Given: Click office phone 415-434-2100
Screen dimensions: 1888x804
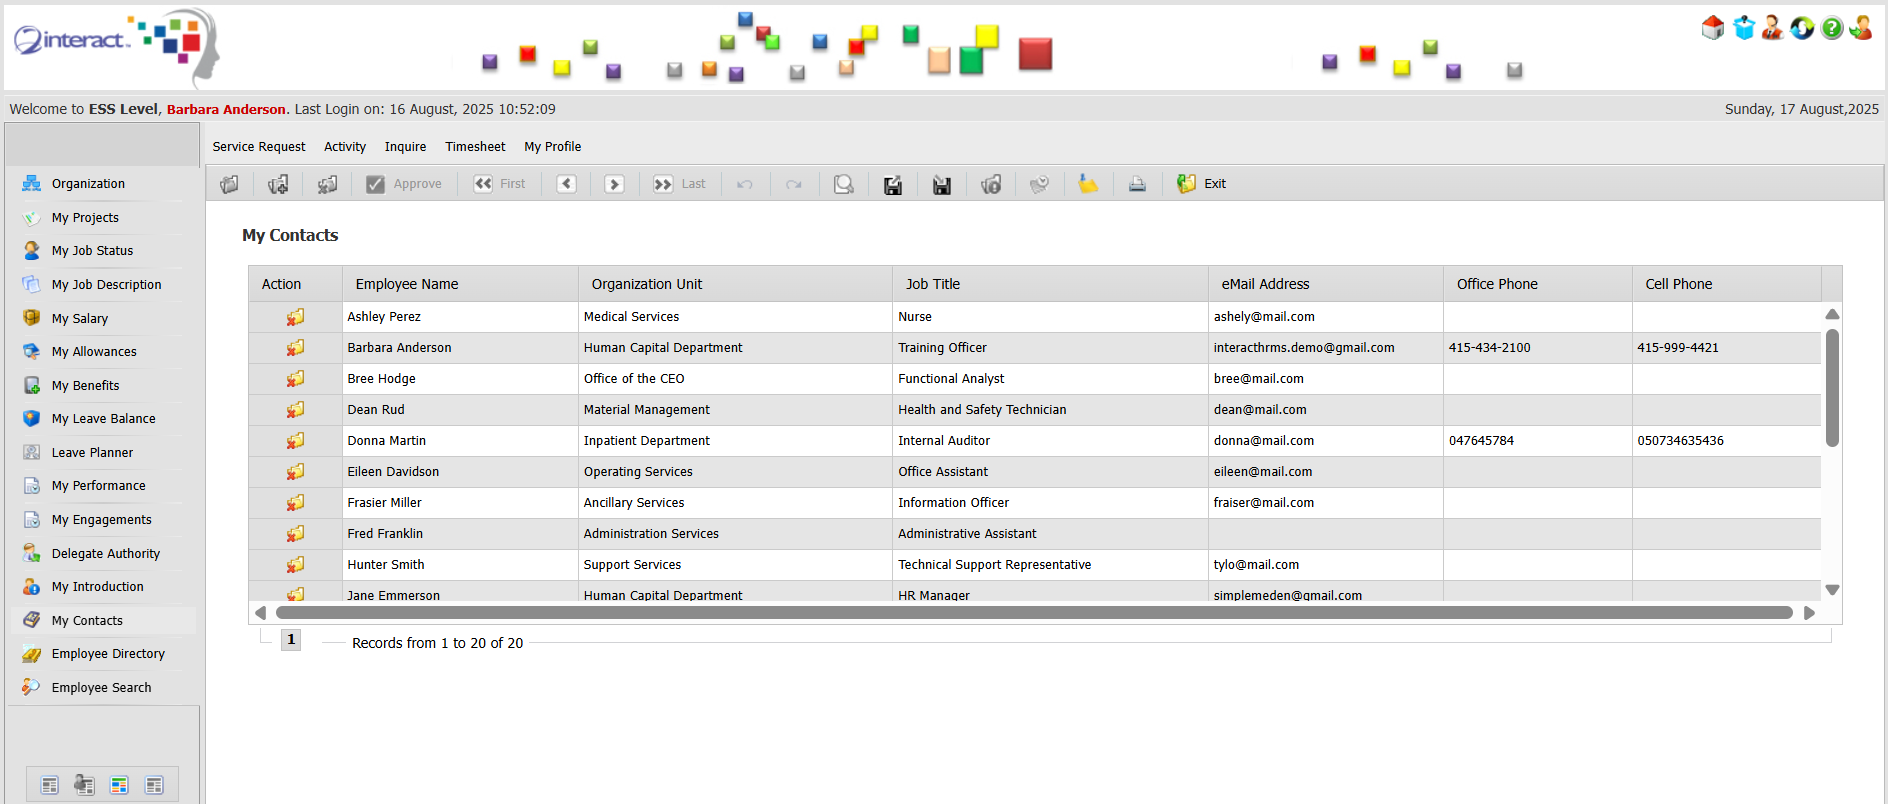Looking at the screenshot, I should tap(1489, 348).
